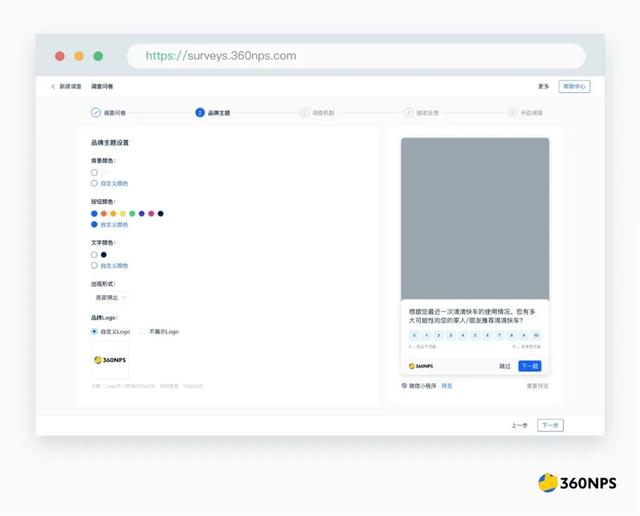640x516 pixels.
Task: Click the step 2 品牌主题 circle icon
Action: [200, 113]
